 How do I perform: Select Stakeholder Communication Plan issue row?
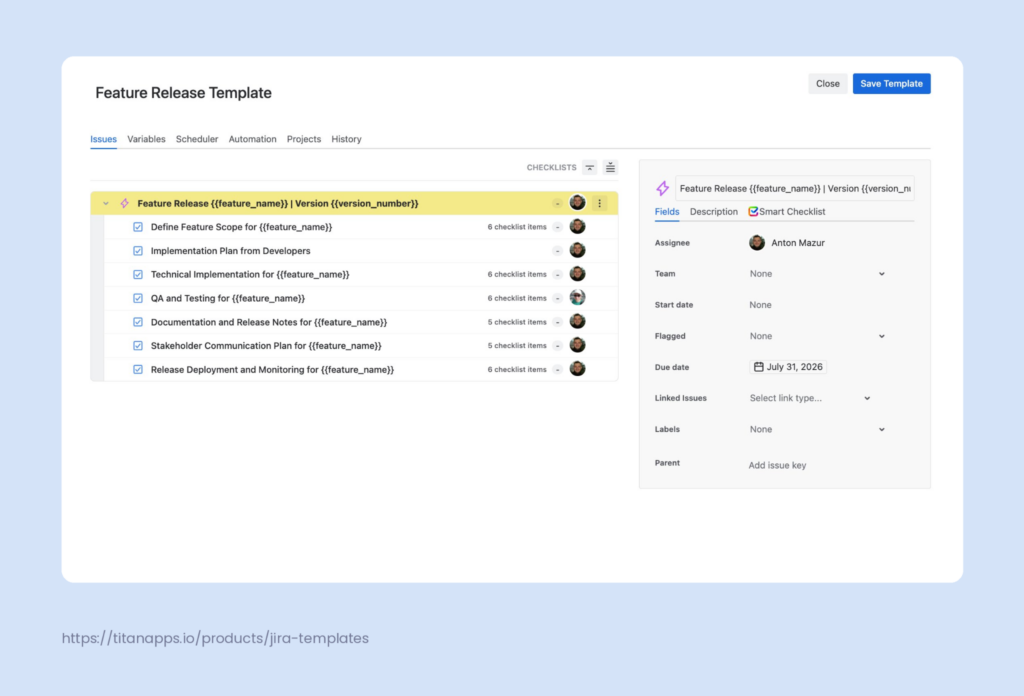coord(360,346)
